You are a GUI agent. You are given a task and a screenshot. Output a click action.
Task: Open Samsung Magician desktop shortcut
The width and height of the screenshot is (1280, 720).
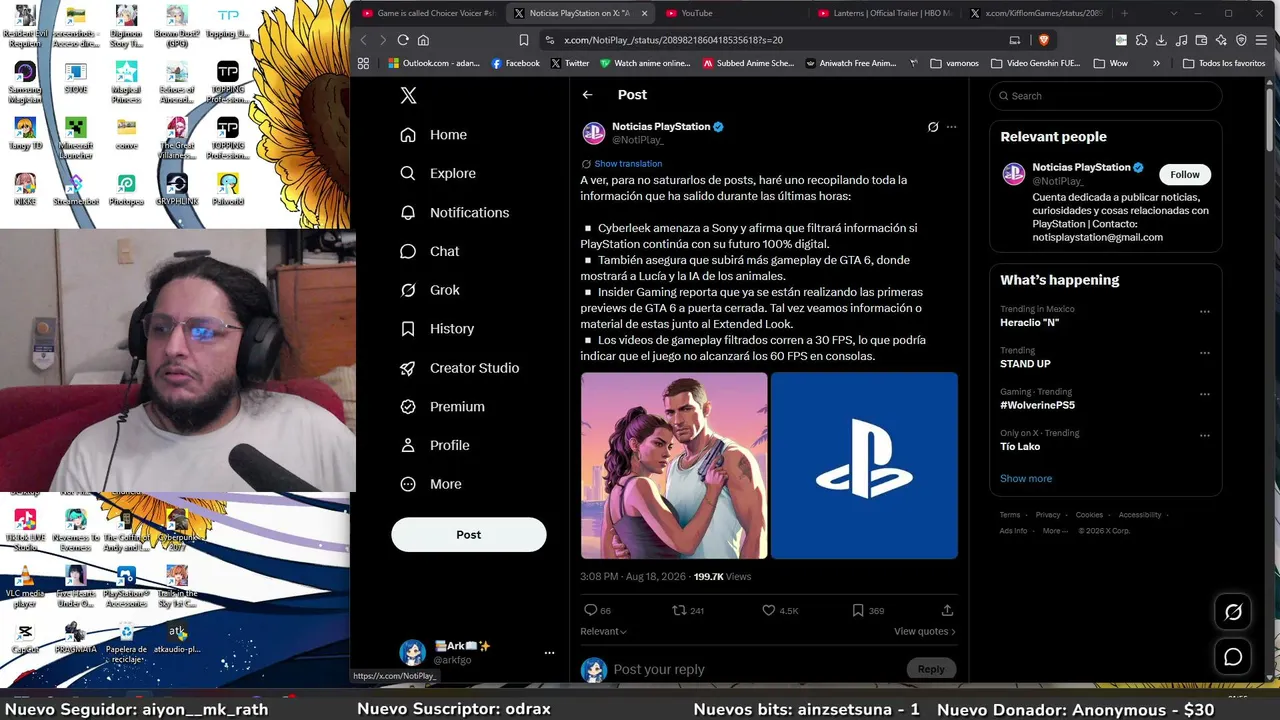tap(25, 82)
